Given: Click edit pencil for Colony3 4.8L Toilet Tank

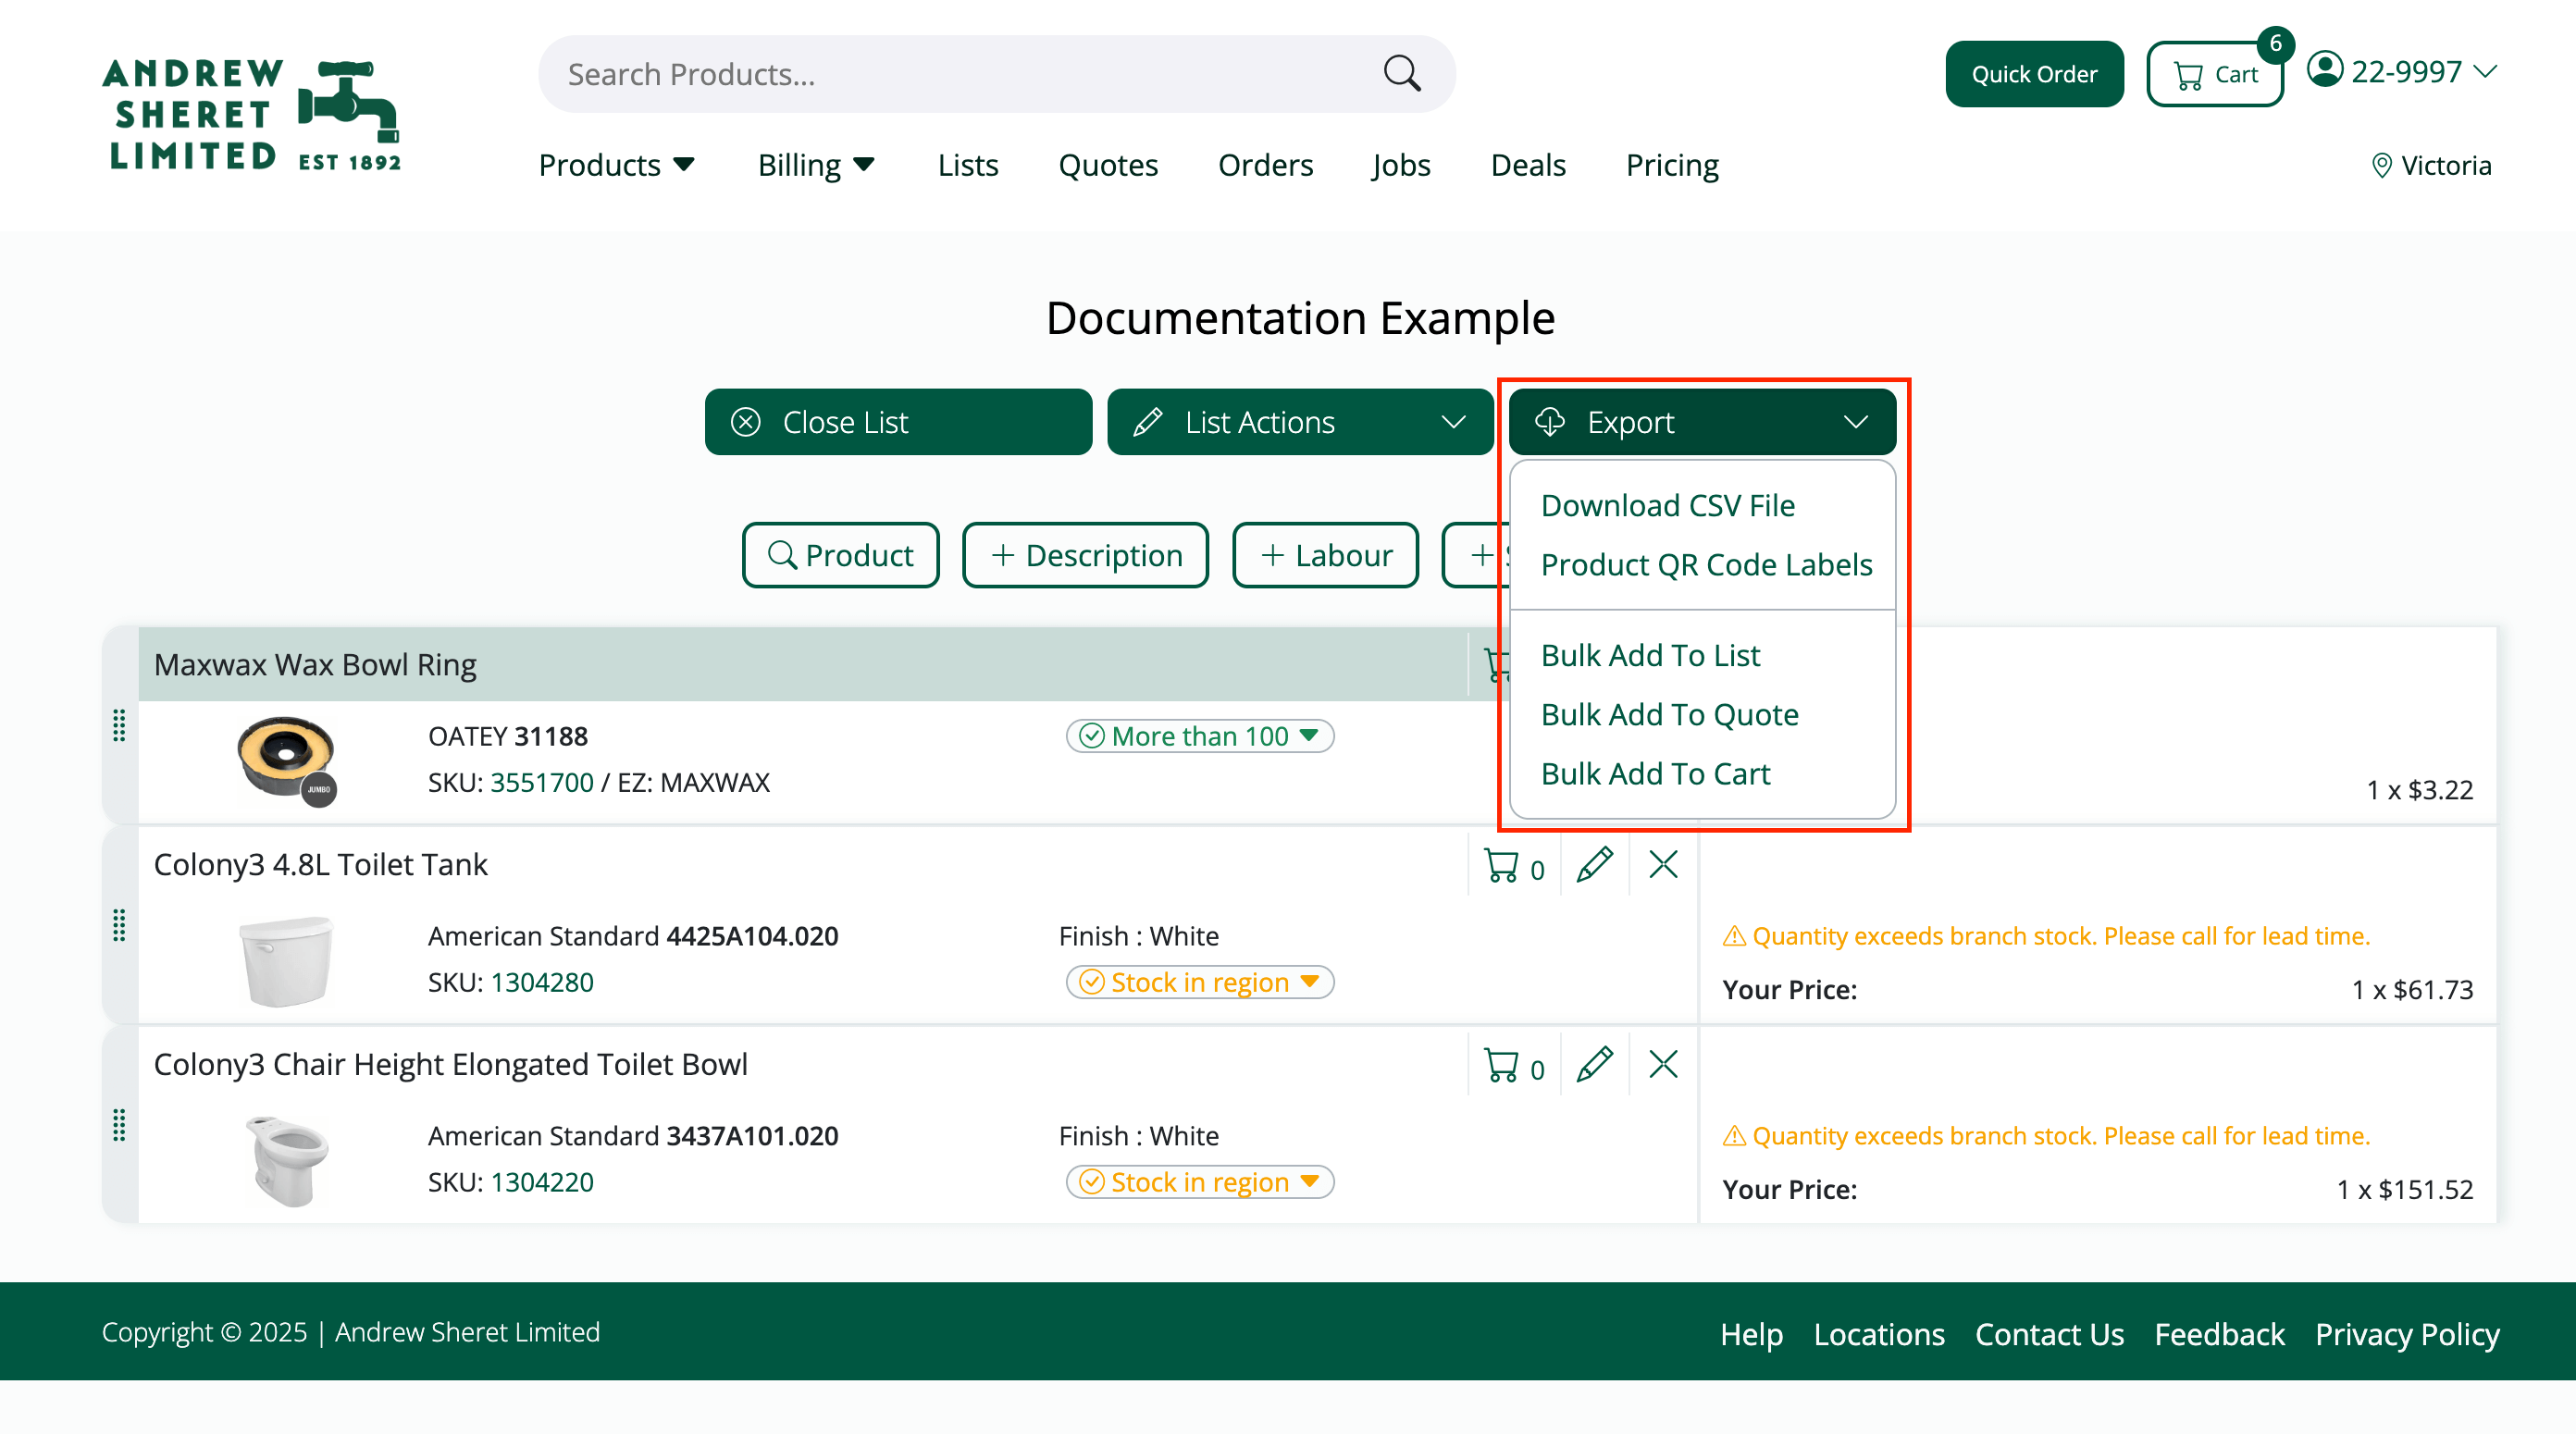Looking at the screenshot, I should click(1594, 864).
